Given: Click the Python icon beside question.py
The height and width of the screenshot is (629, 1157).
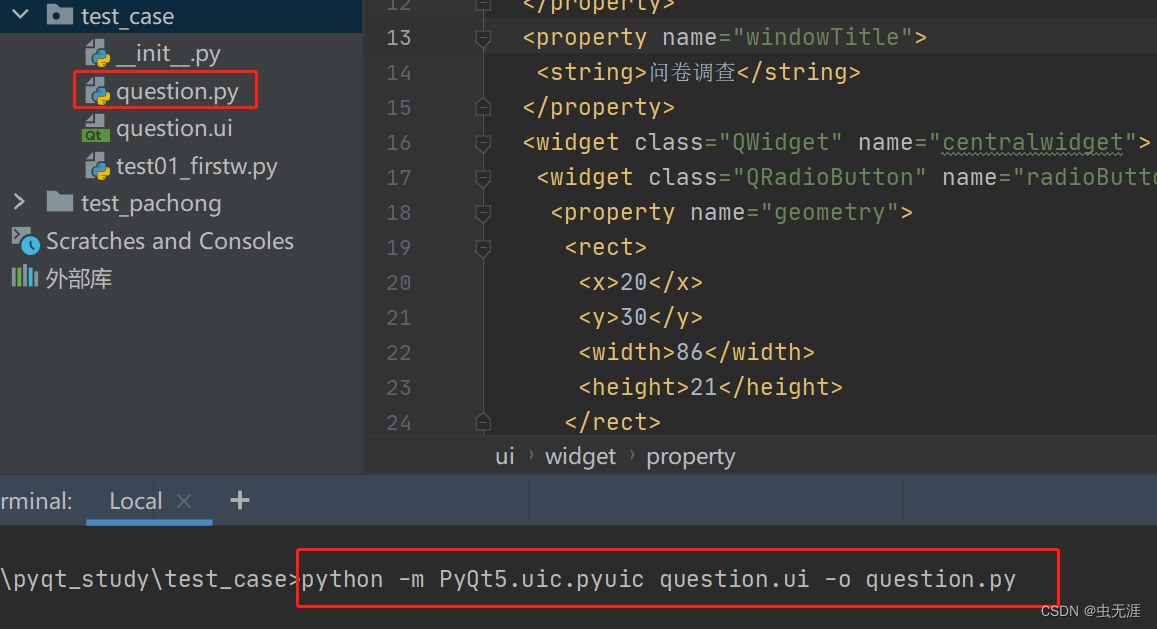Looking at the screenshot, I should [x=97, y=92].
